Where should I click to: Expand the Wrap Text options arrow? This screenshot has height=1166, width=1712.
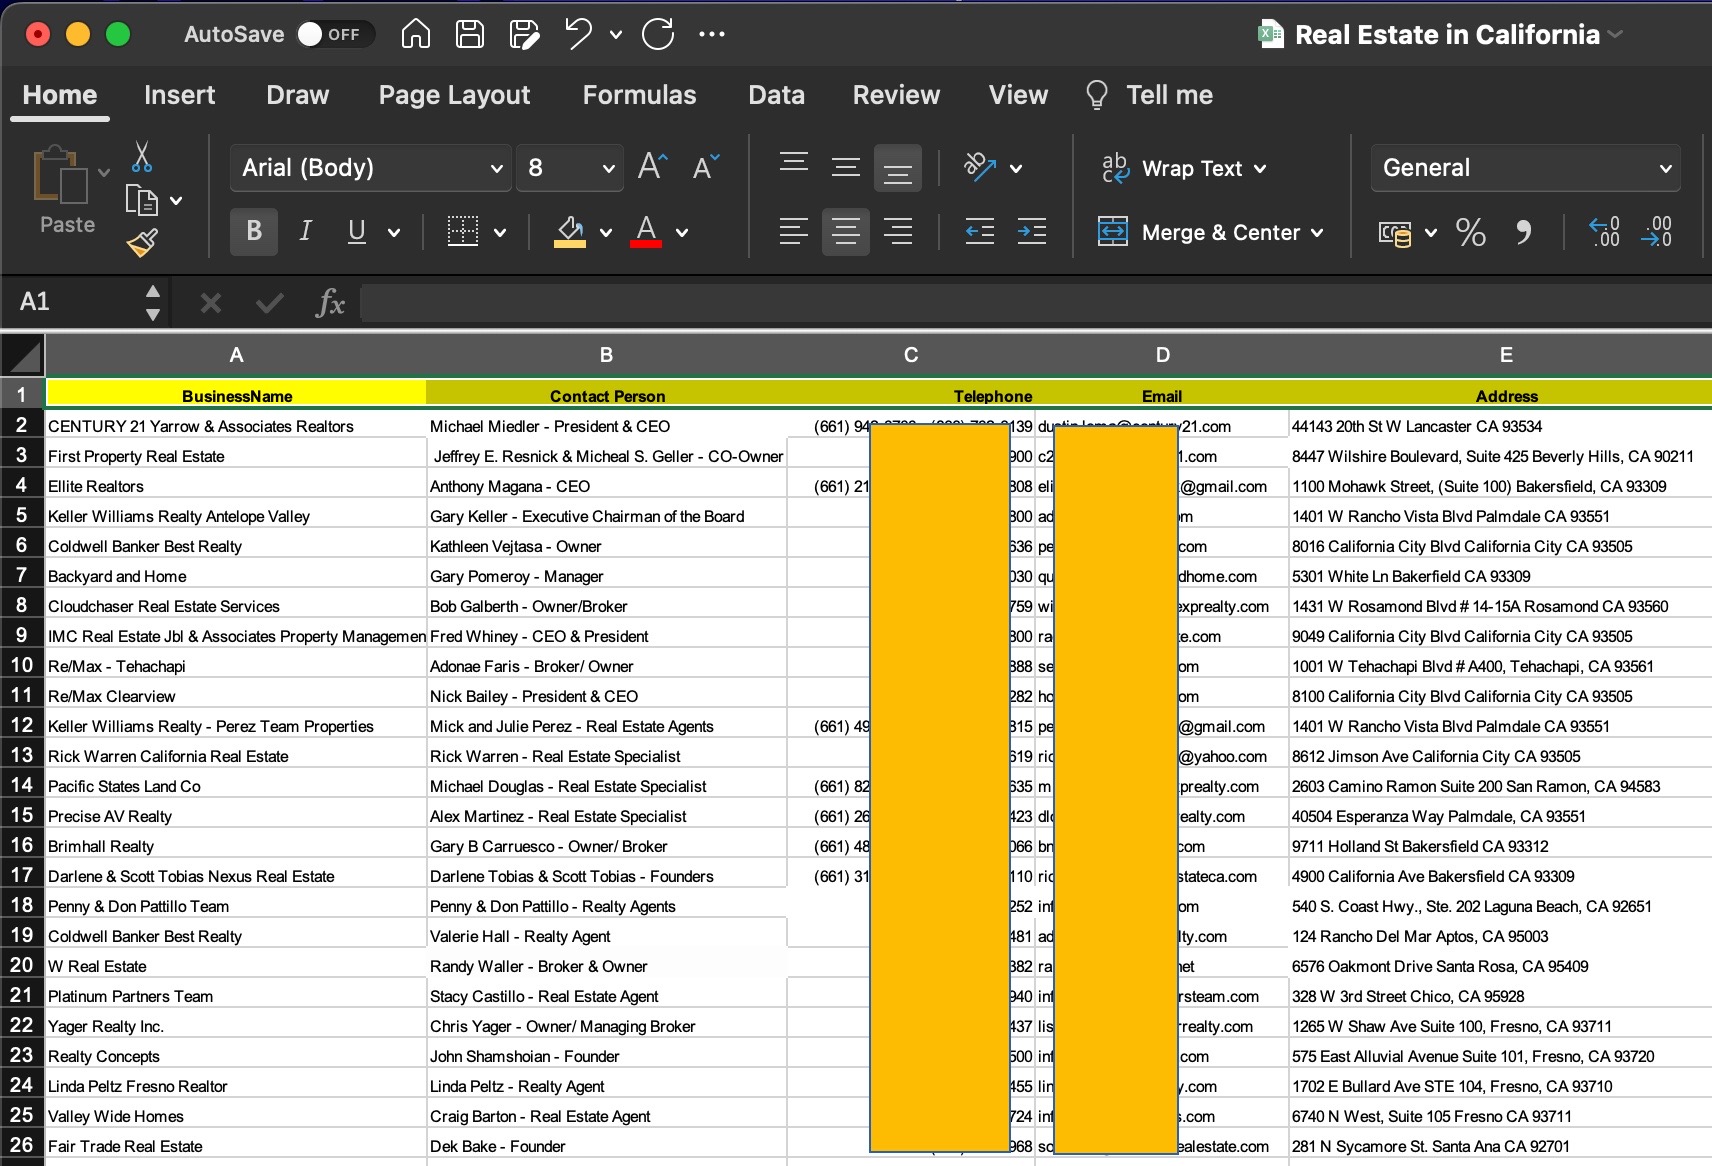tap(1260, 169)
